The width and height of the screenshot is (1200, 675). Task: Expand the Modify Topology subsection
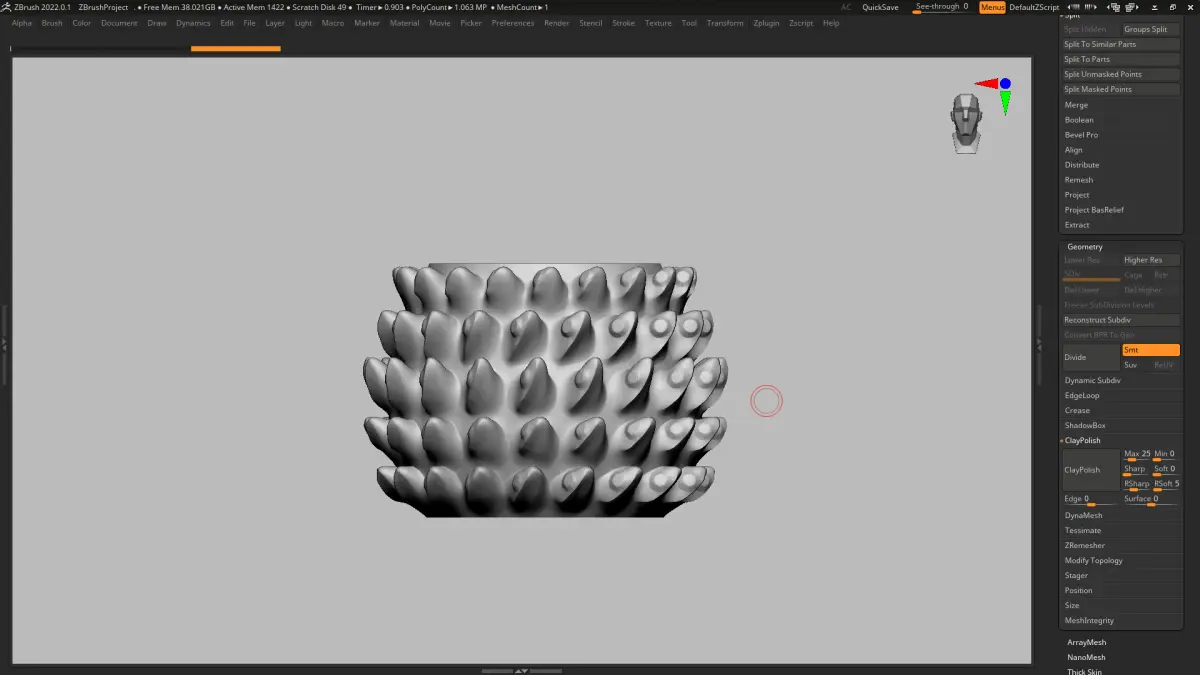click(1093, 560)
